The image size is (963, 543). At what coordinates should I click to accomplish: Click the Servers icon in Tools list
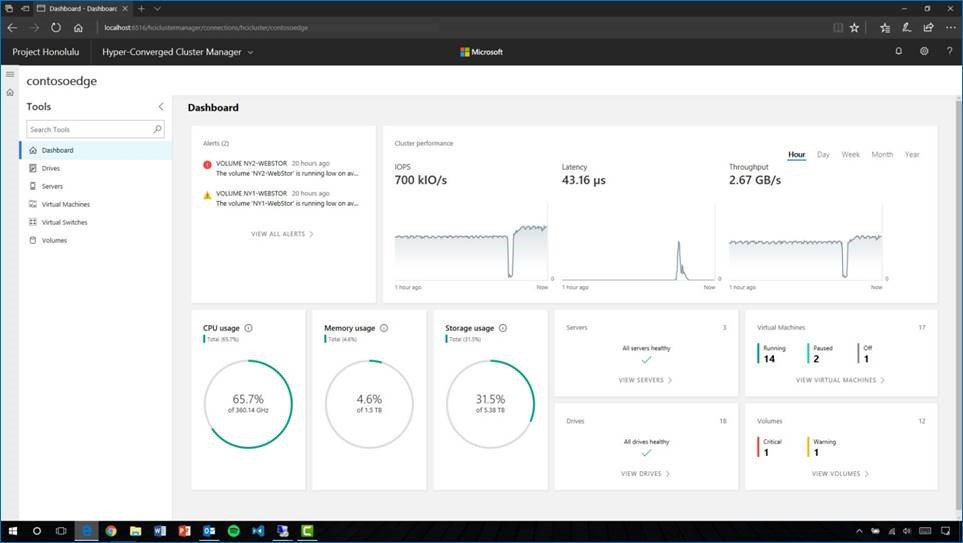pyautogui.click(x=33, y=186)
